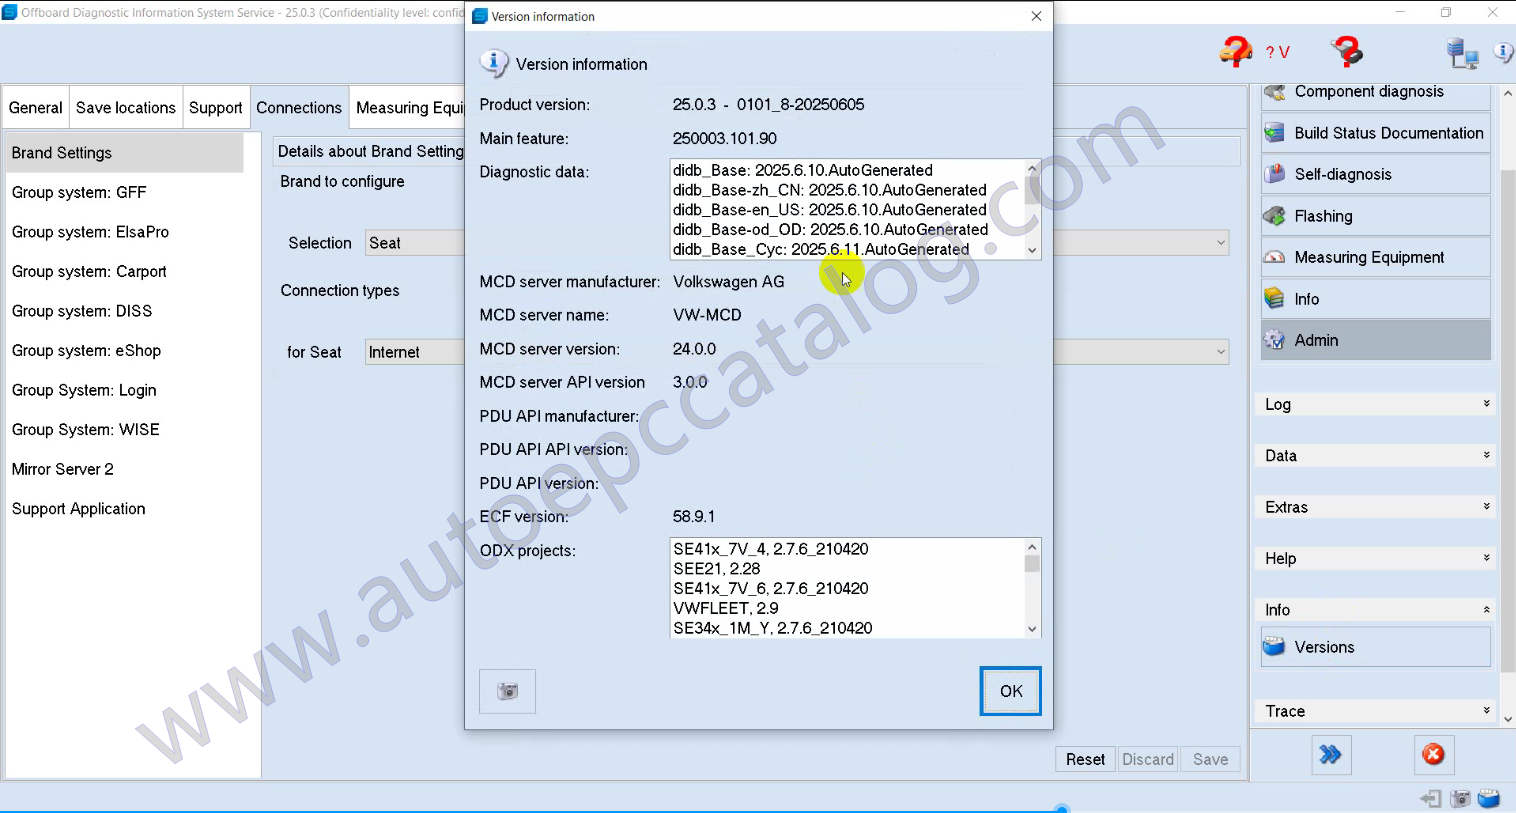The image size is (1516, 813).
Task: Click the camera icon in status bar
Action: pos(1460,798)
